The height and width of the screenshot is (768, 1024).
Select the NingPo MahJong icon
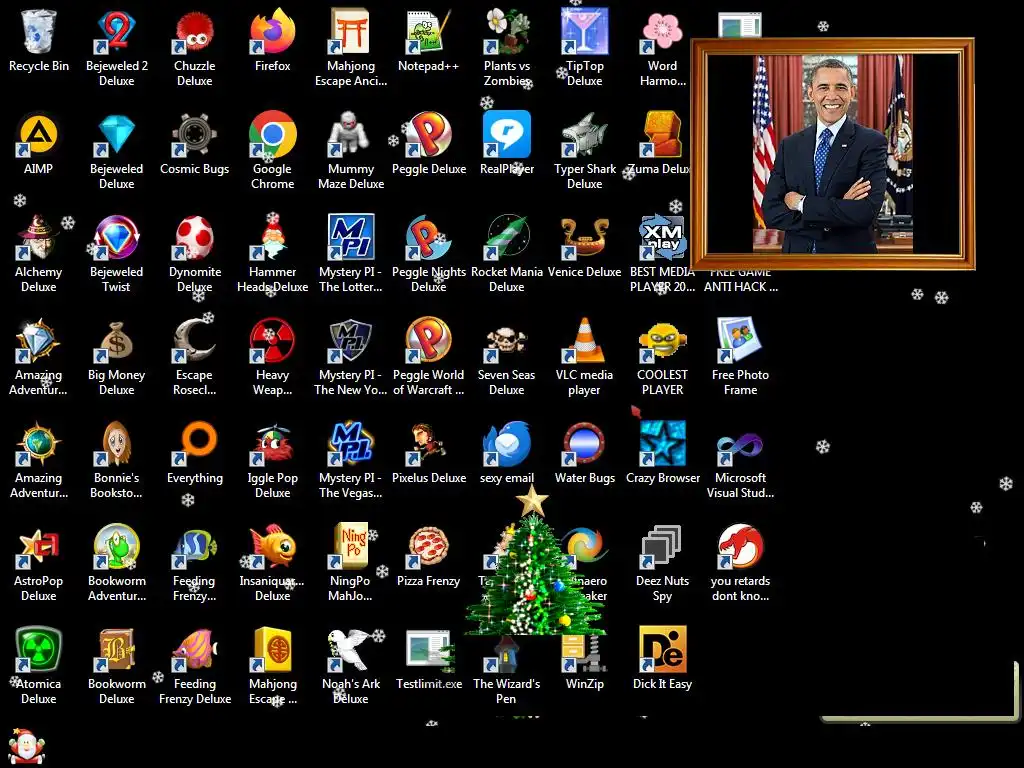(x=351, y=547)
